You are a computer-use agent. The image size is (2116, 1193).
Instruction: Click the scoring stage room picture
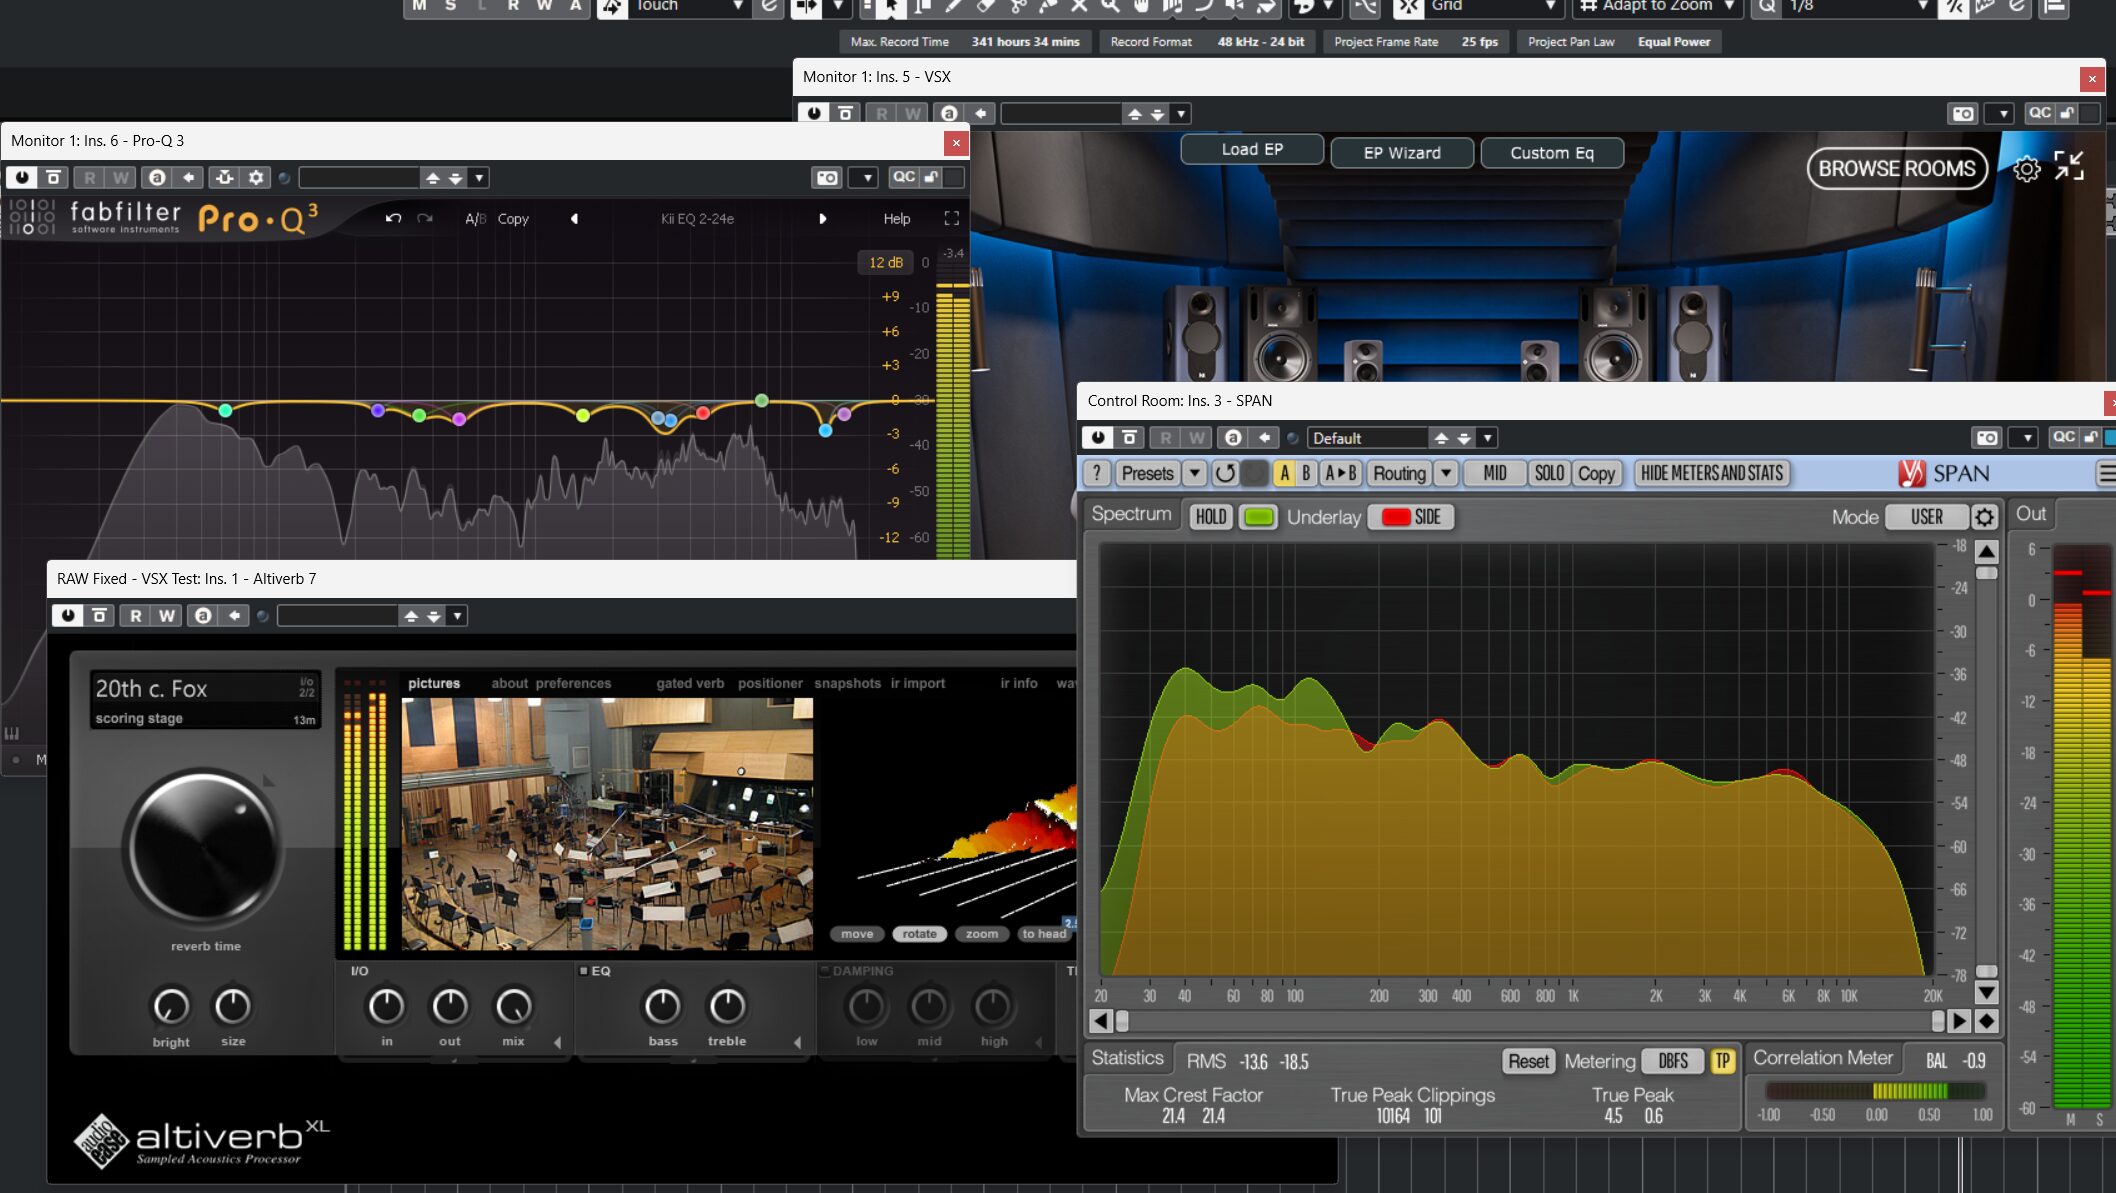(607, 824)
